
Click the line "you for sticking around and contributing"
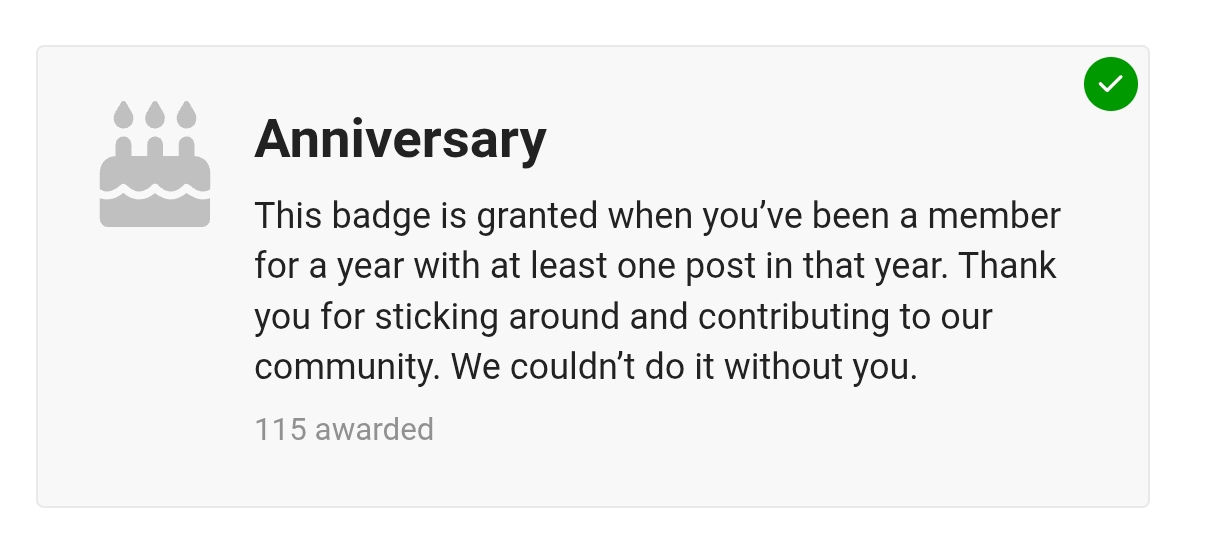coord(623,317)
